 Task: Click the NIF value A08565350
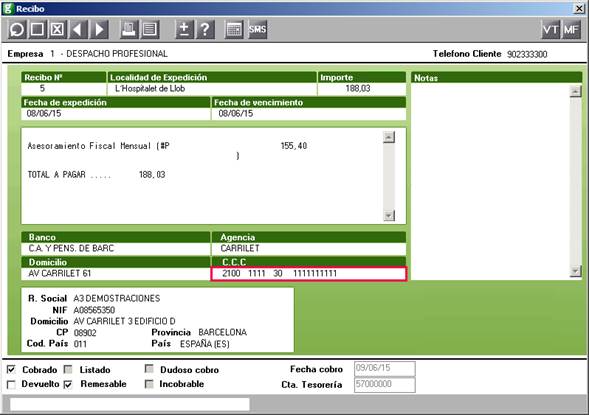pos(94,310)
